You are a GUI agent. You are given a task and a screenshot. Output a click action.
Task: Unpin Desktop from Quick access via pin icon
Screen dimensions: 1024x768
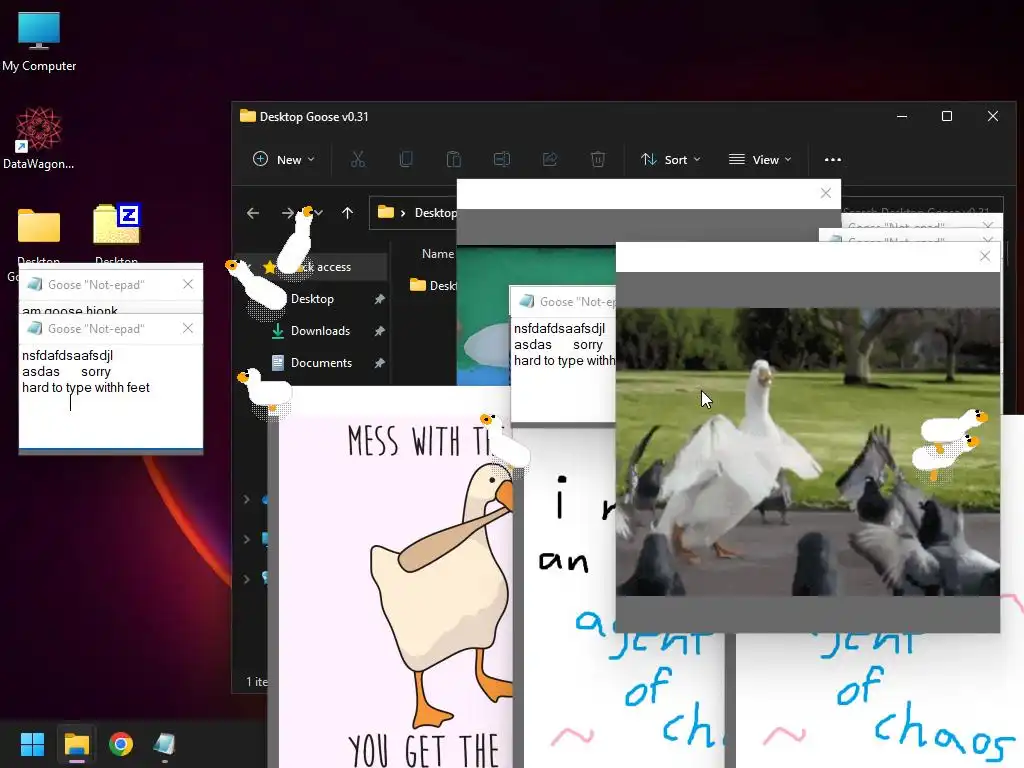pyautogui.click(x=379, y=299)
